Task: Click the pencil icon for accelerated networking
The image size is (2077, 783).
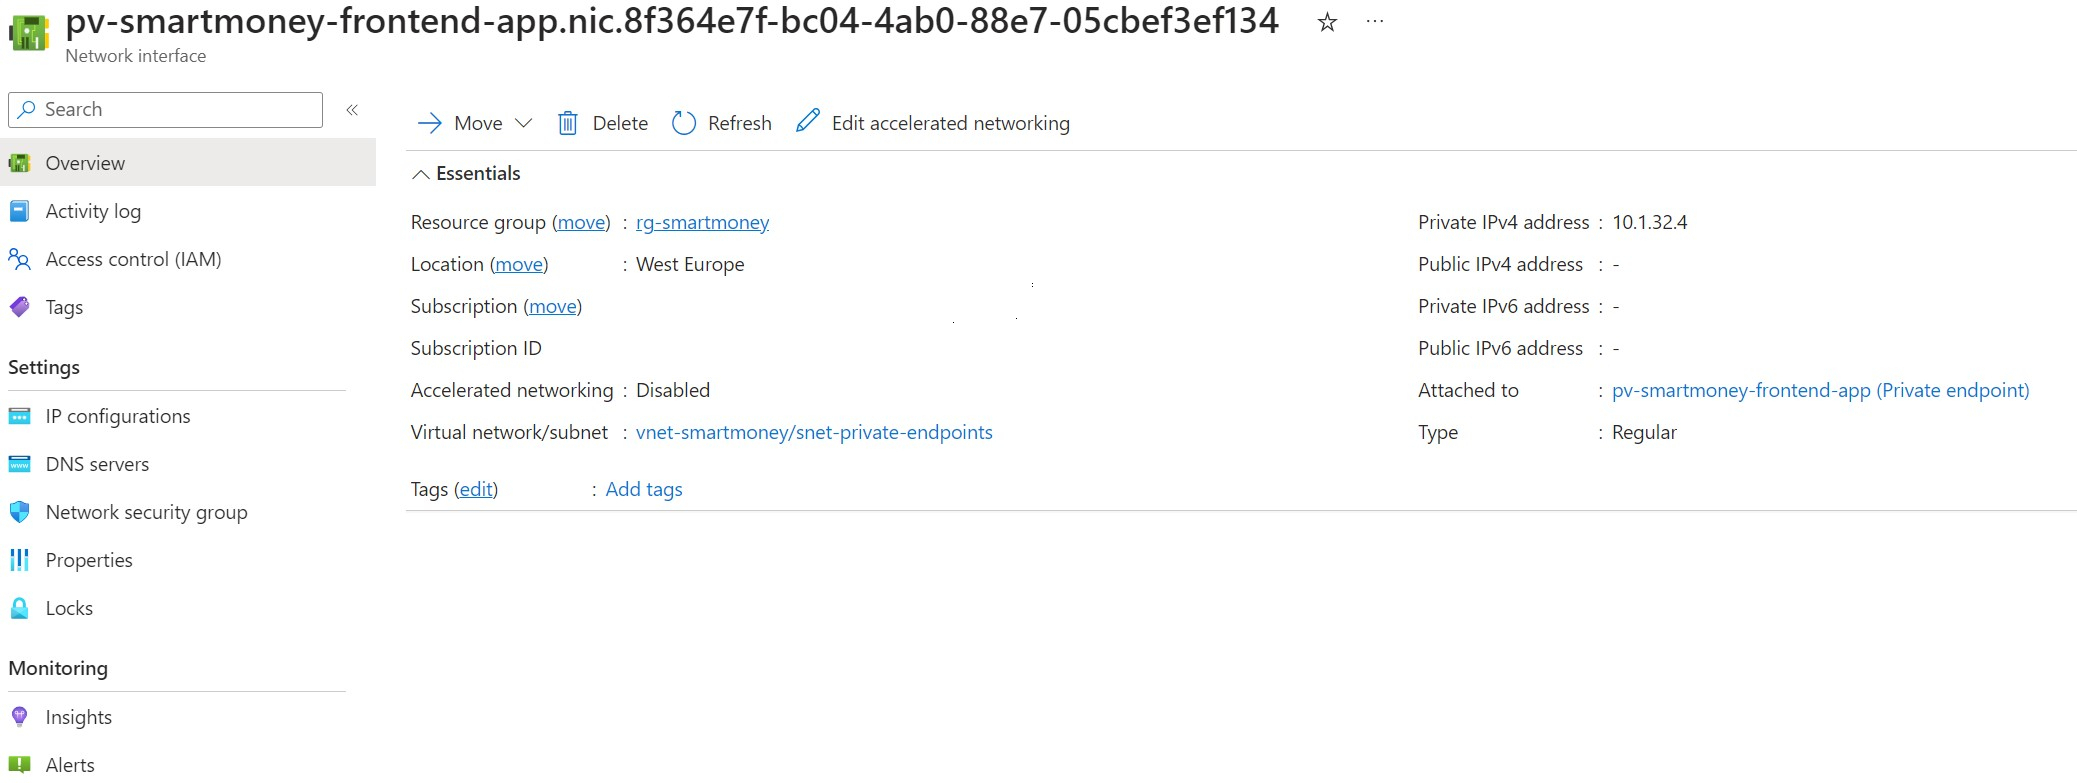Action: (808, 121)
